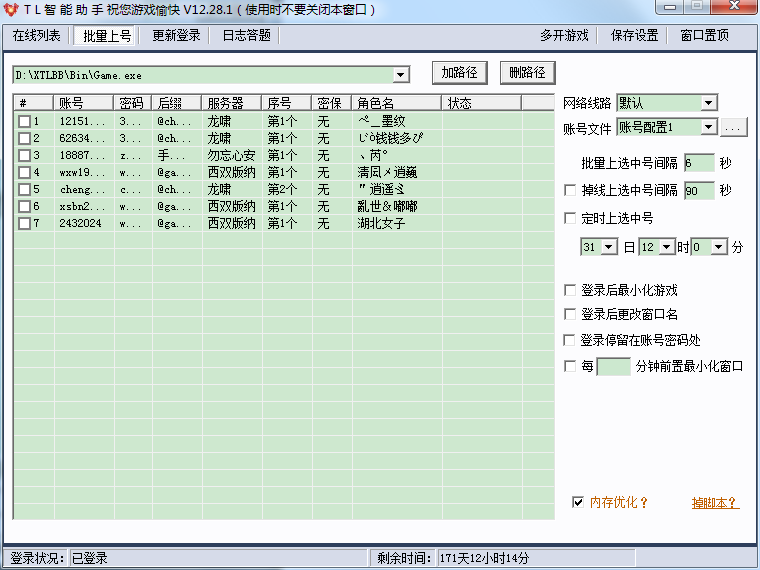Open the 更新登录 tab
760x570 pixels.
point(176,35)
